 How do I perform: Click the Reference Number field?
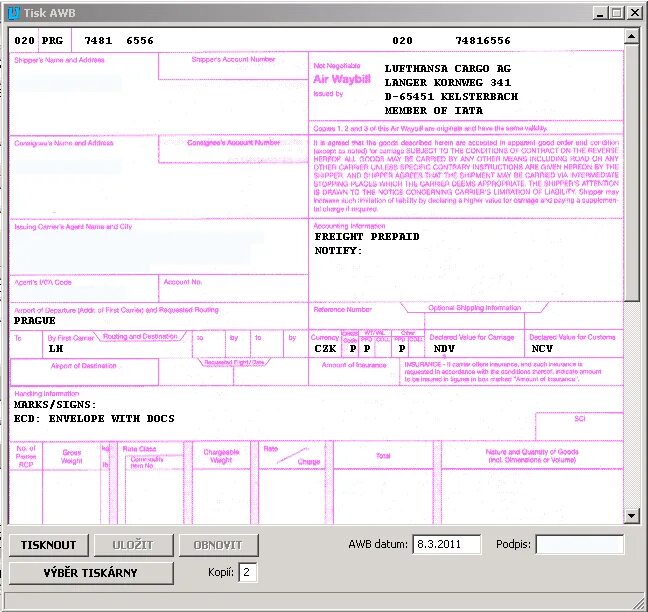click(x=367, y=317)
